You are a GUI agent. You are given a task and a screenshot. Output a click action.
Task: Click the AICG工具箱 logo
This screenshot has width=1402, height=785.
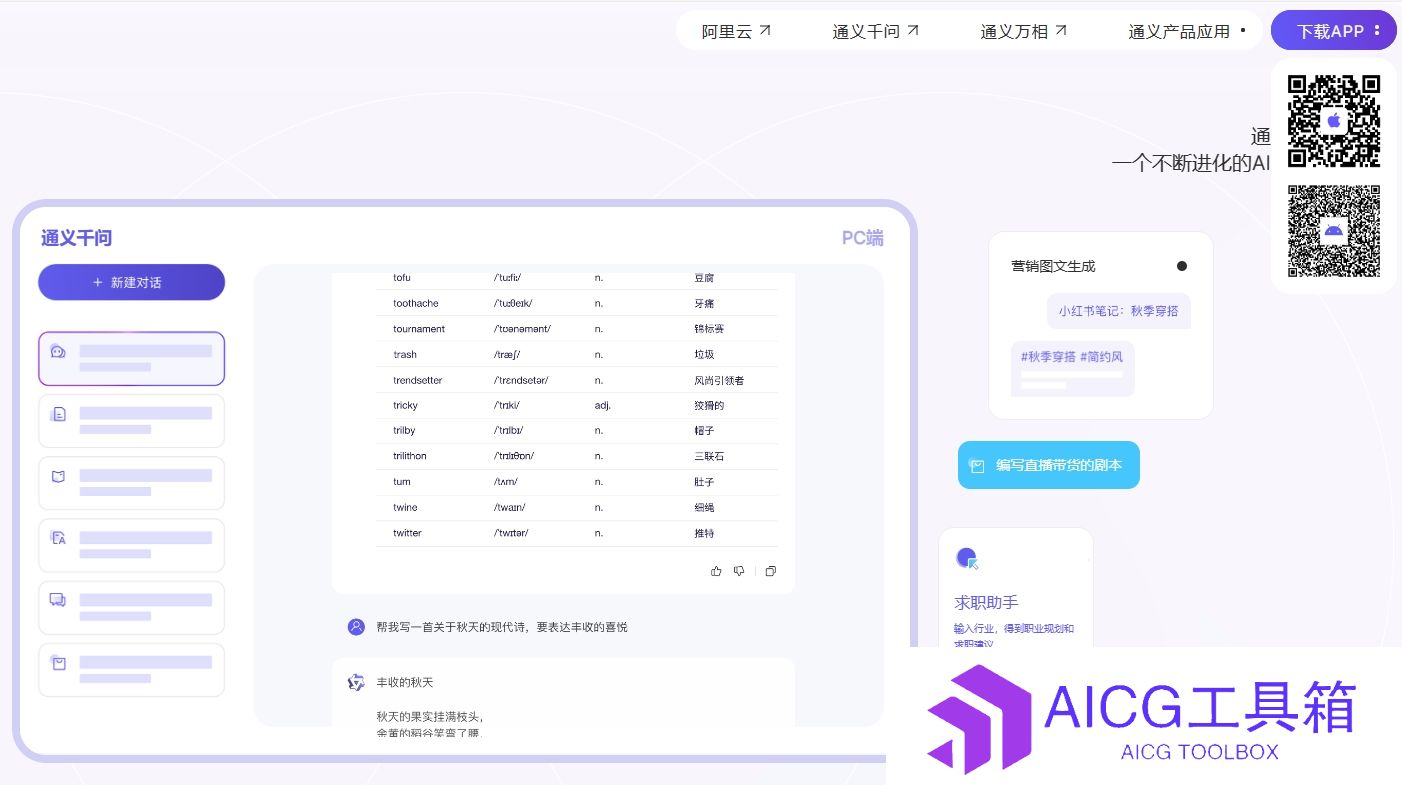pyautogui.click(x=1142, y=719)
